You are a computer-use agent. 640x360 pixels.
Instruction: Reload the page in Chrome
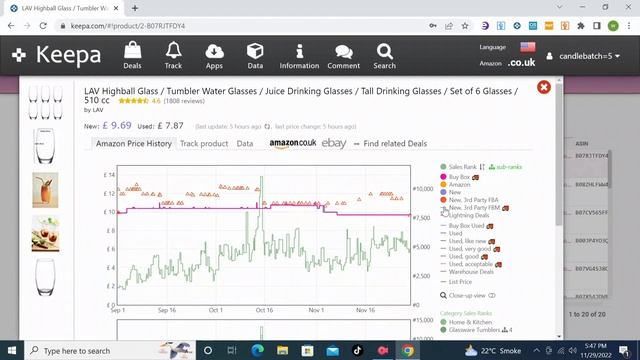tap(43, 26)
